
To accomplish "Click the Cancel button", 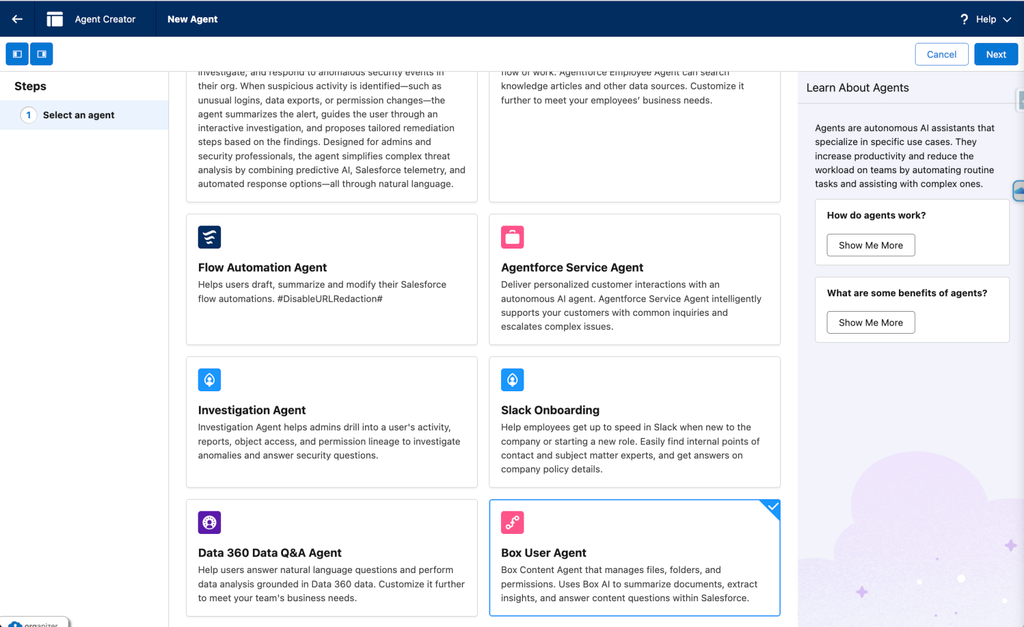I will pos(941,54).
